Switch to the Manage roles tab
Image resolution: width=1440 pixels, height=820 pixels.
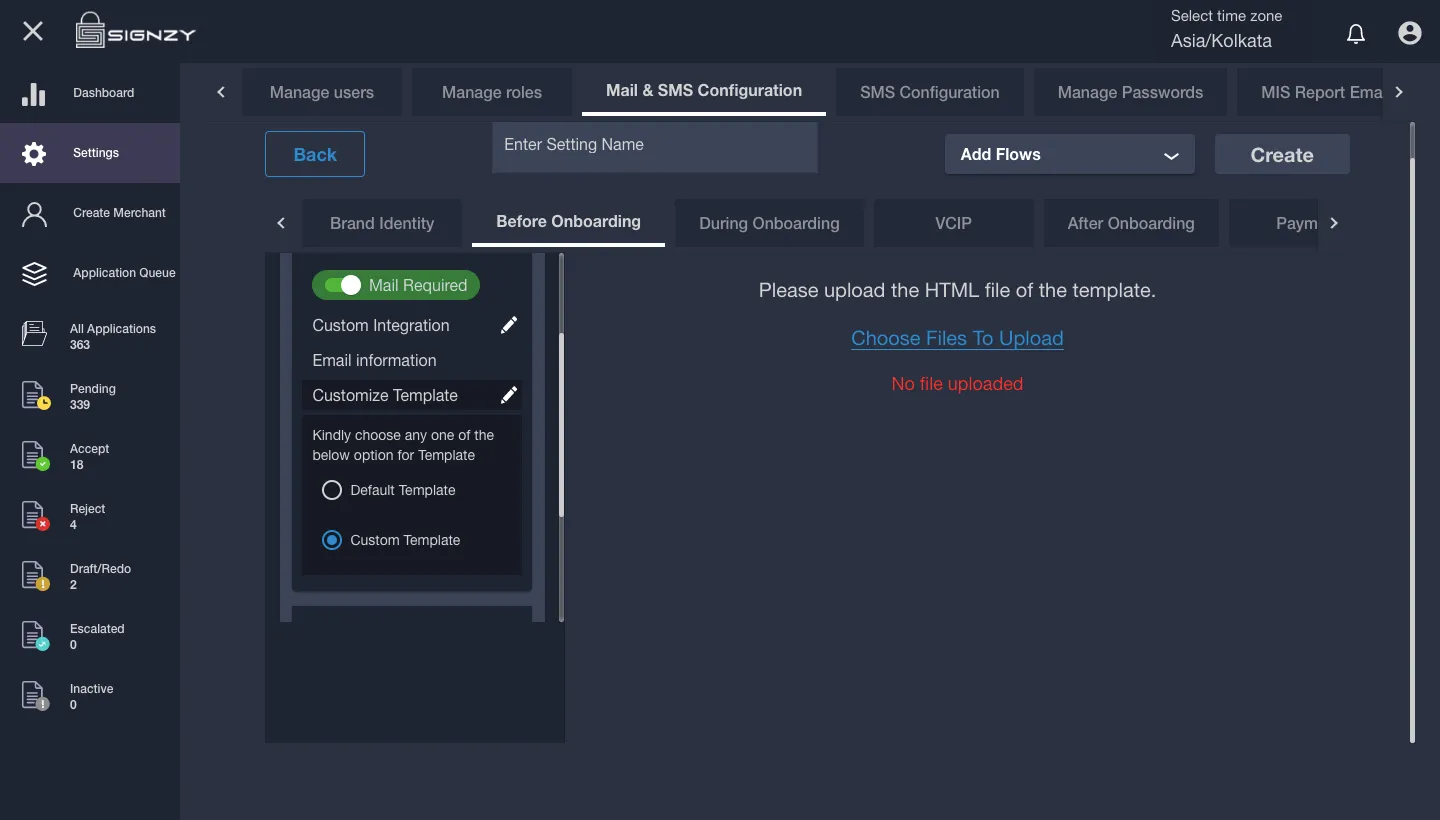click(x=492, y=92)
